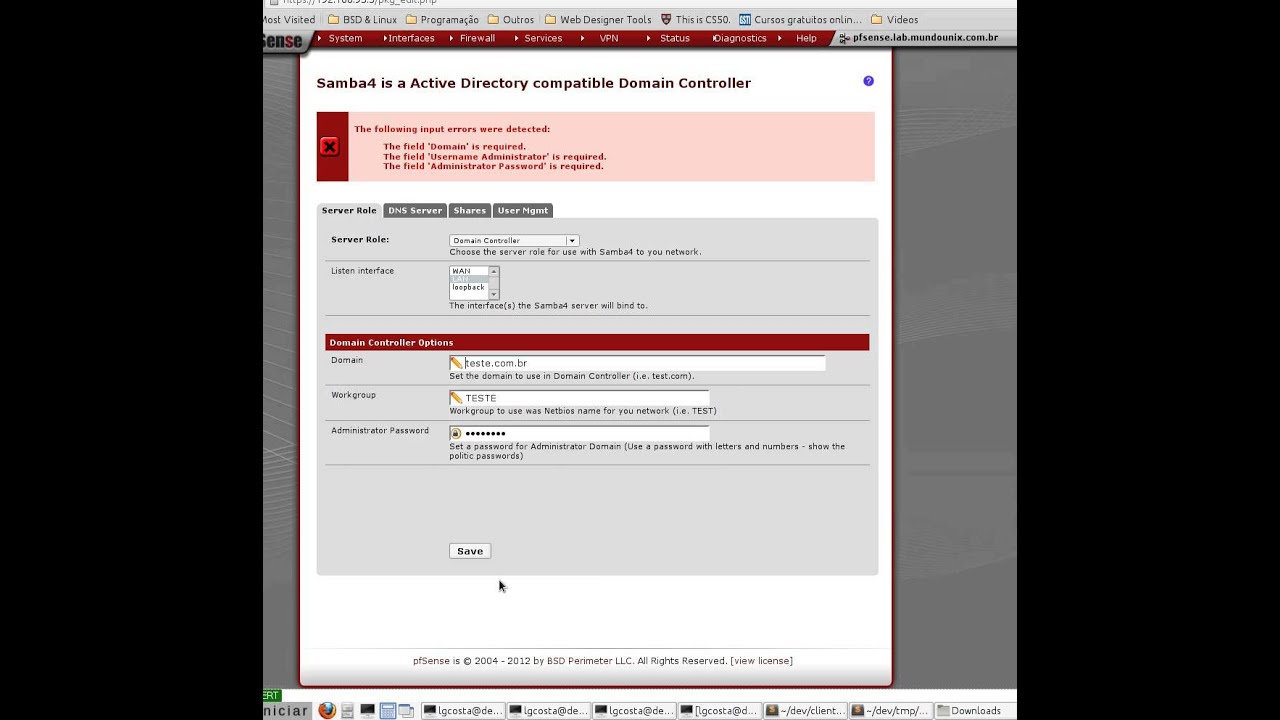Click error text "The field 'Domain' is required."
Screen dimensions: 1280x720
coord(454,147)
